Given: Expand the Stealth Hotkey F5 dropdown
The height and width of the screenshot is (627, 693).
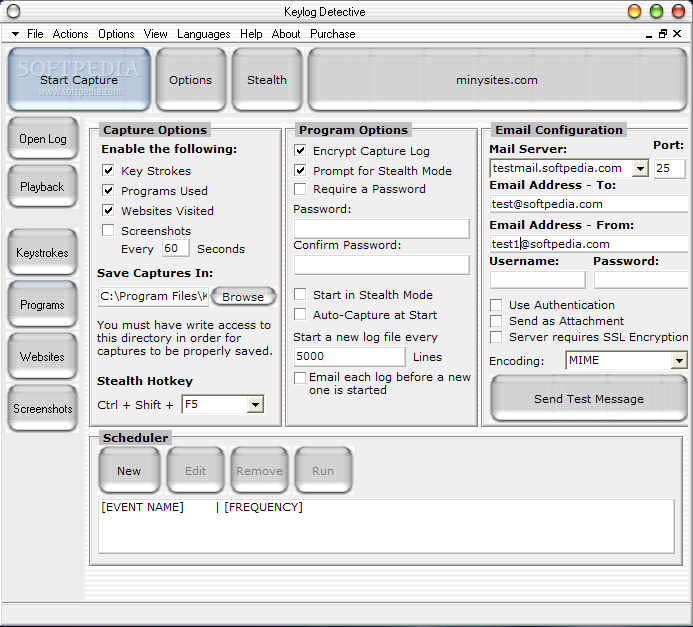Looking at the screenshot, I should click(x=255, y=404).
